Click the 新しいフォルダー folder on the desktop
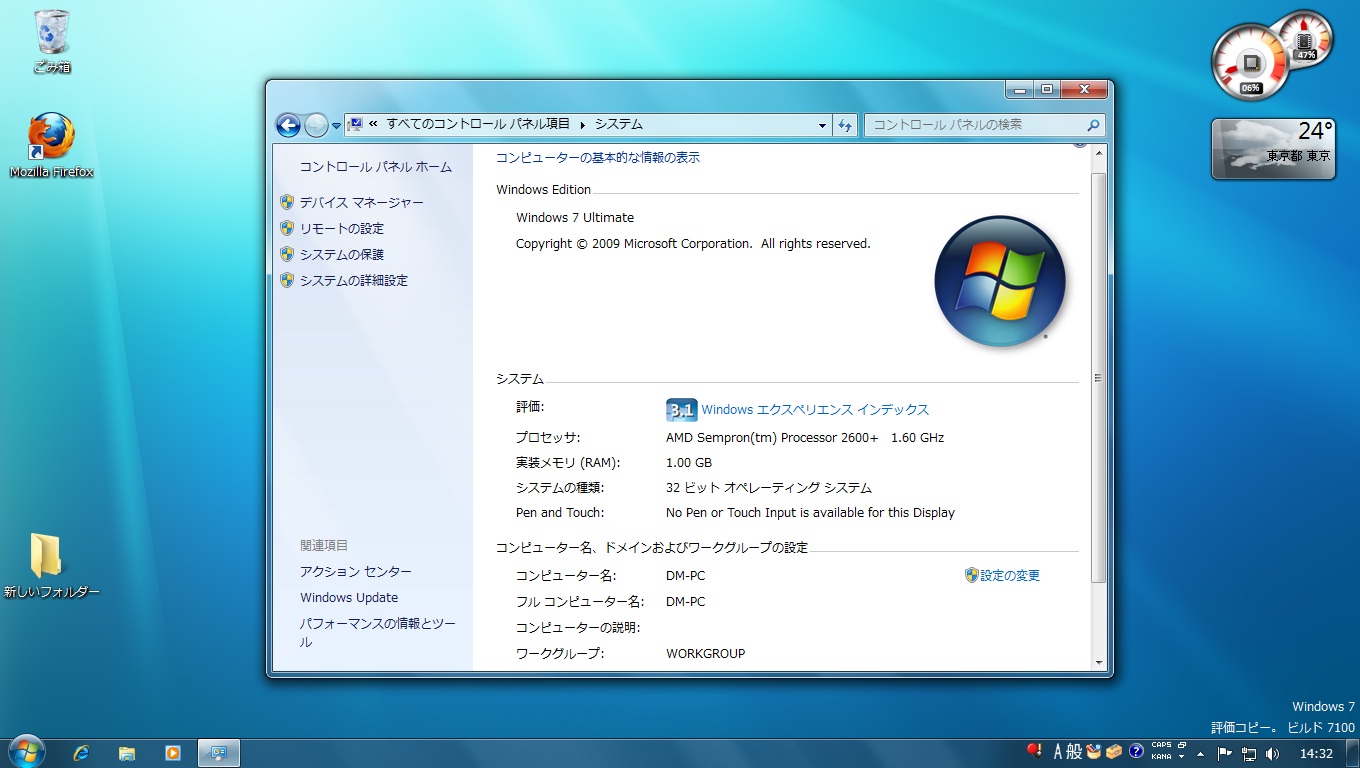The width and height of the screenshot is (1360, 768). tap(51, 566)
